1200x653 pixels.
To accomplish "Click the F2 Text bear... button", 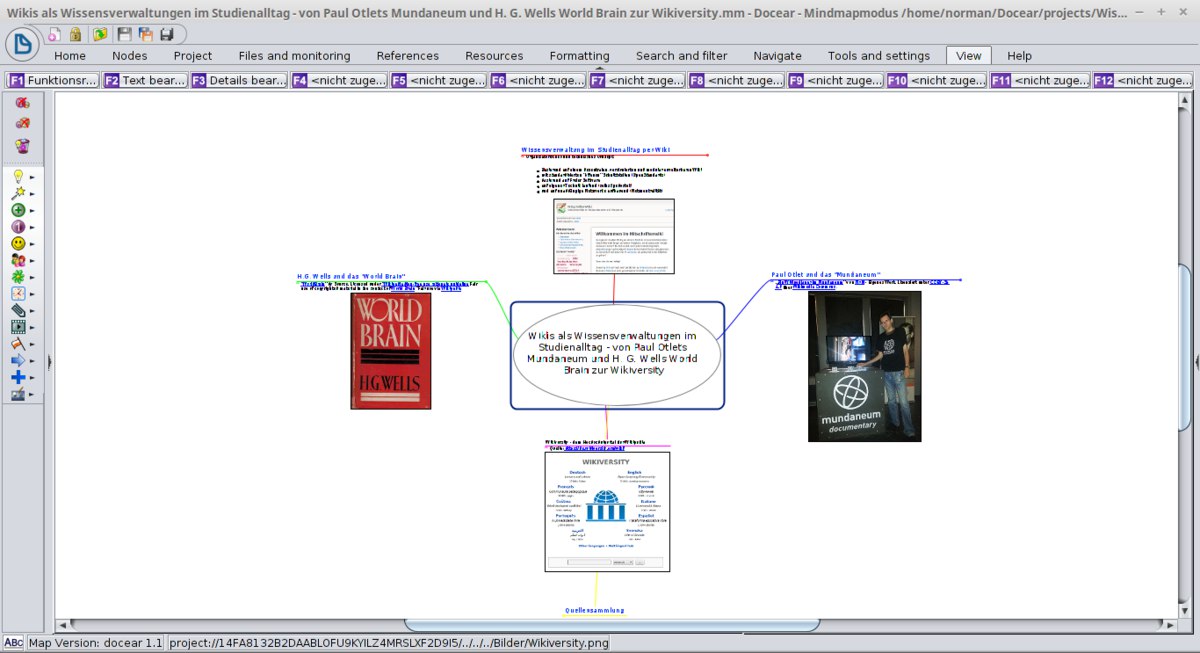I will click(145, 80).
